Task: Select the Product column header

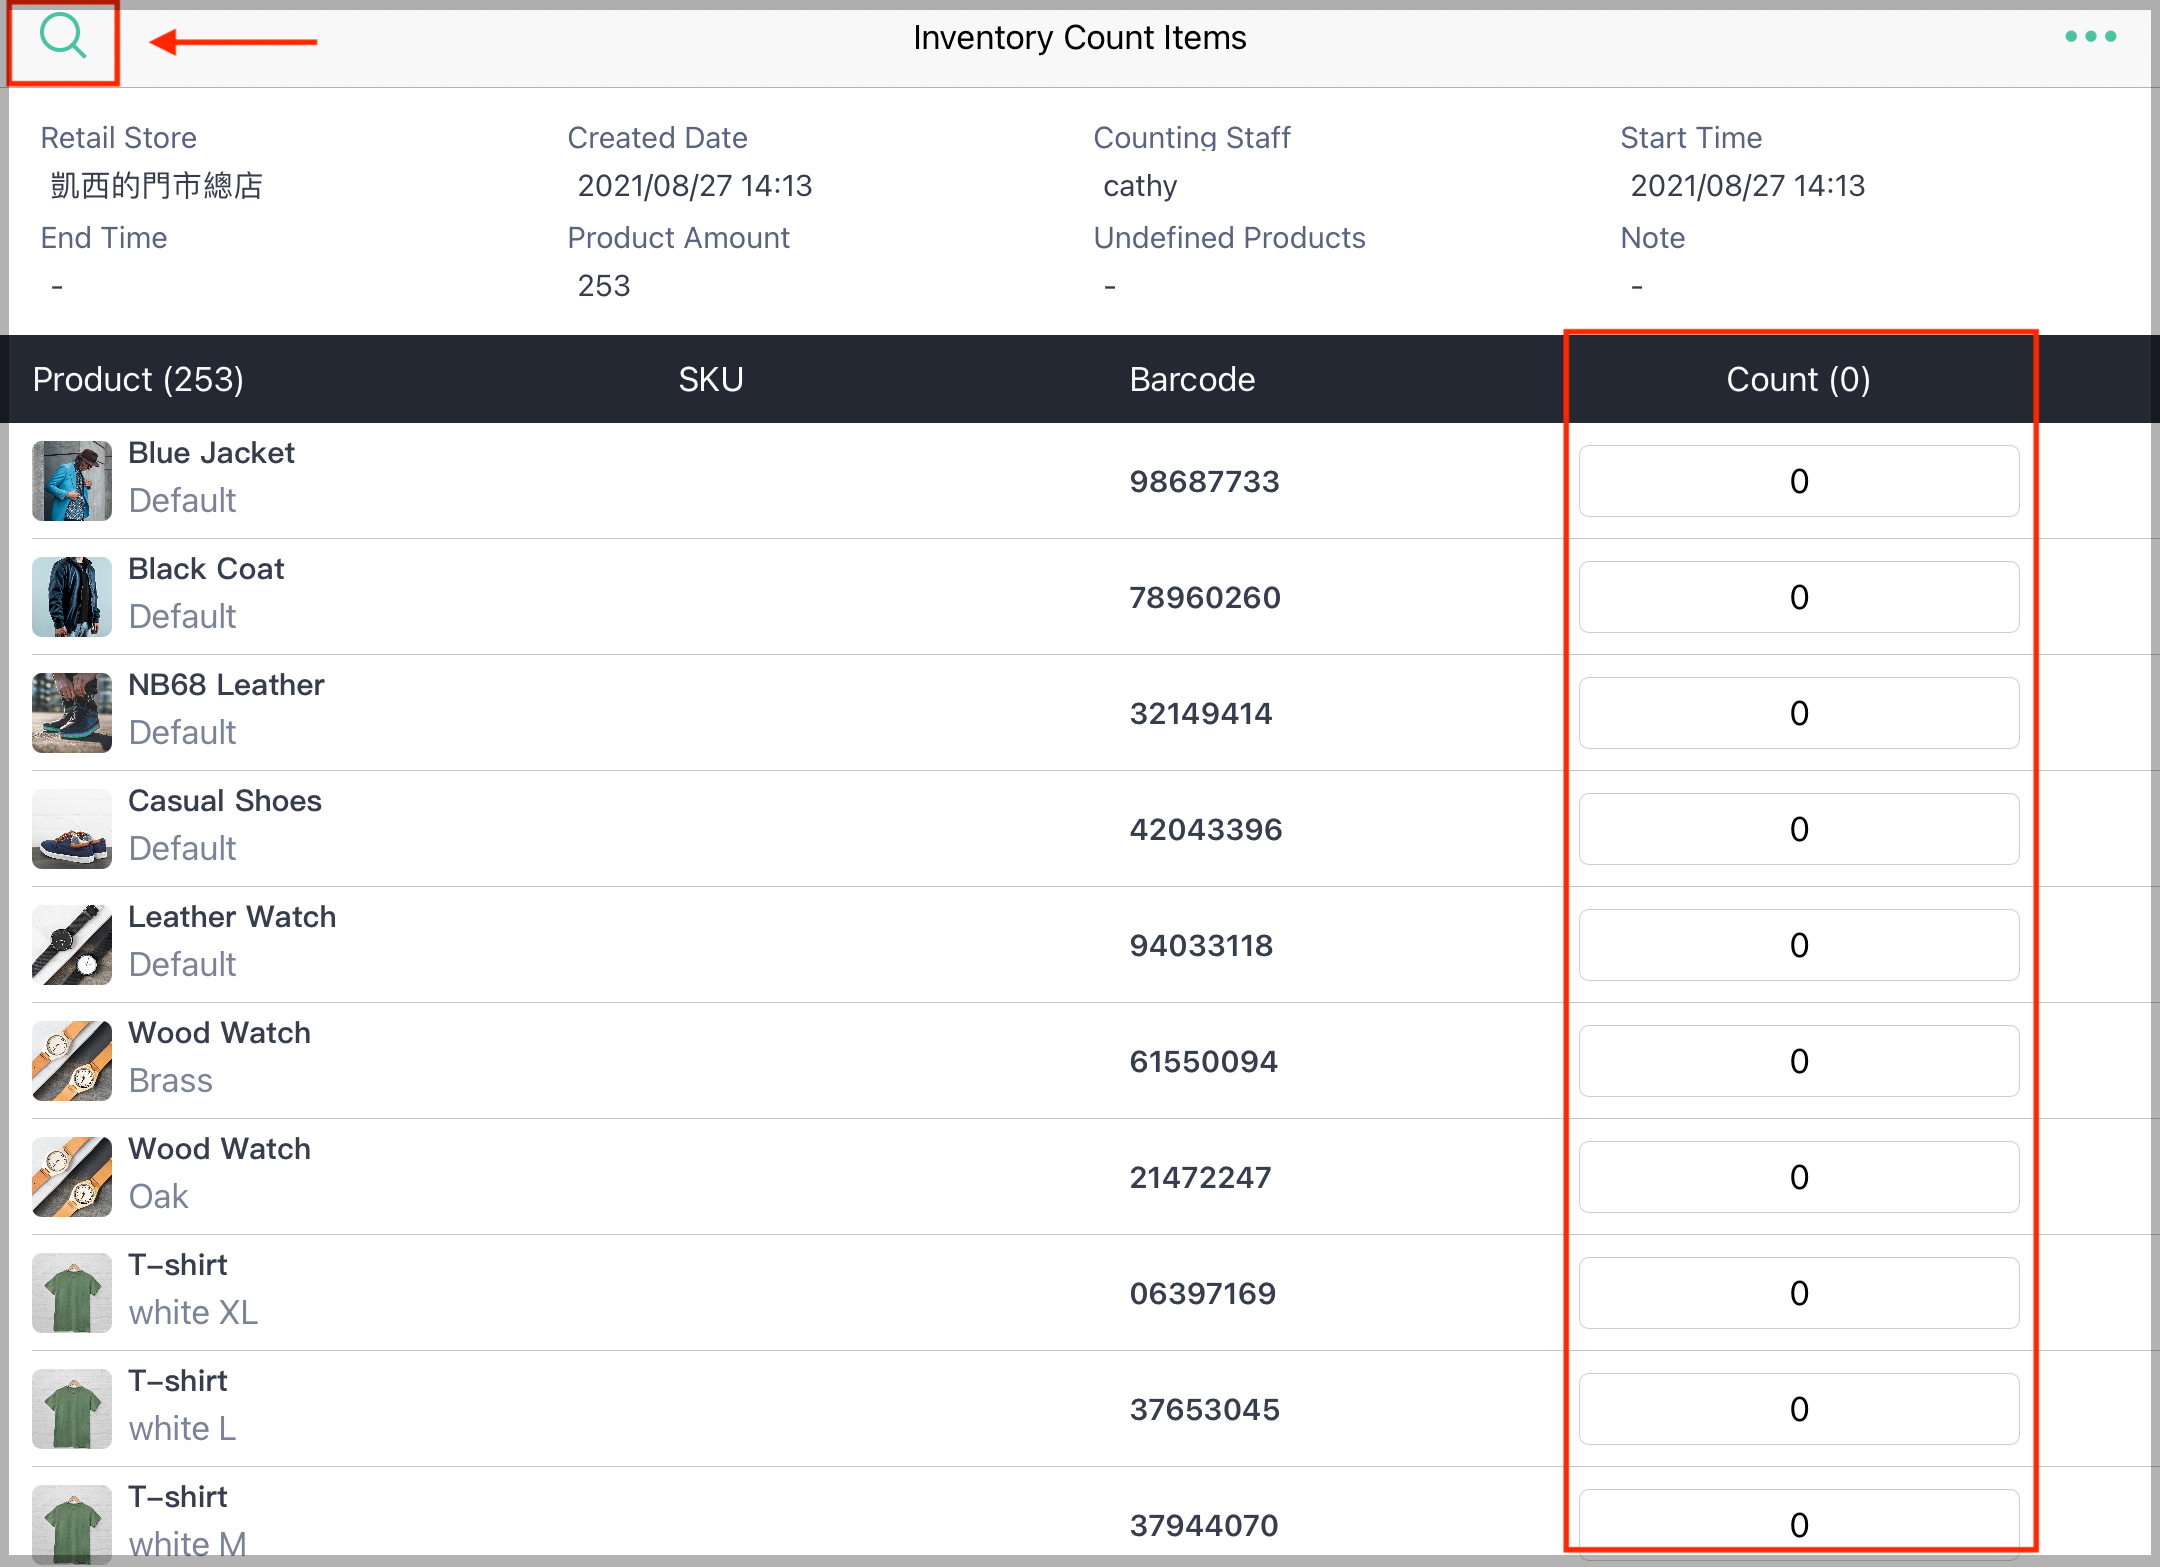Action: point(138,379)
